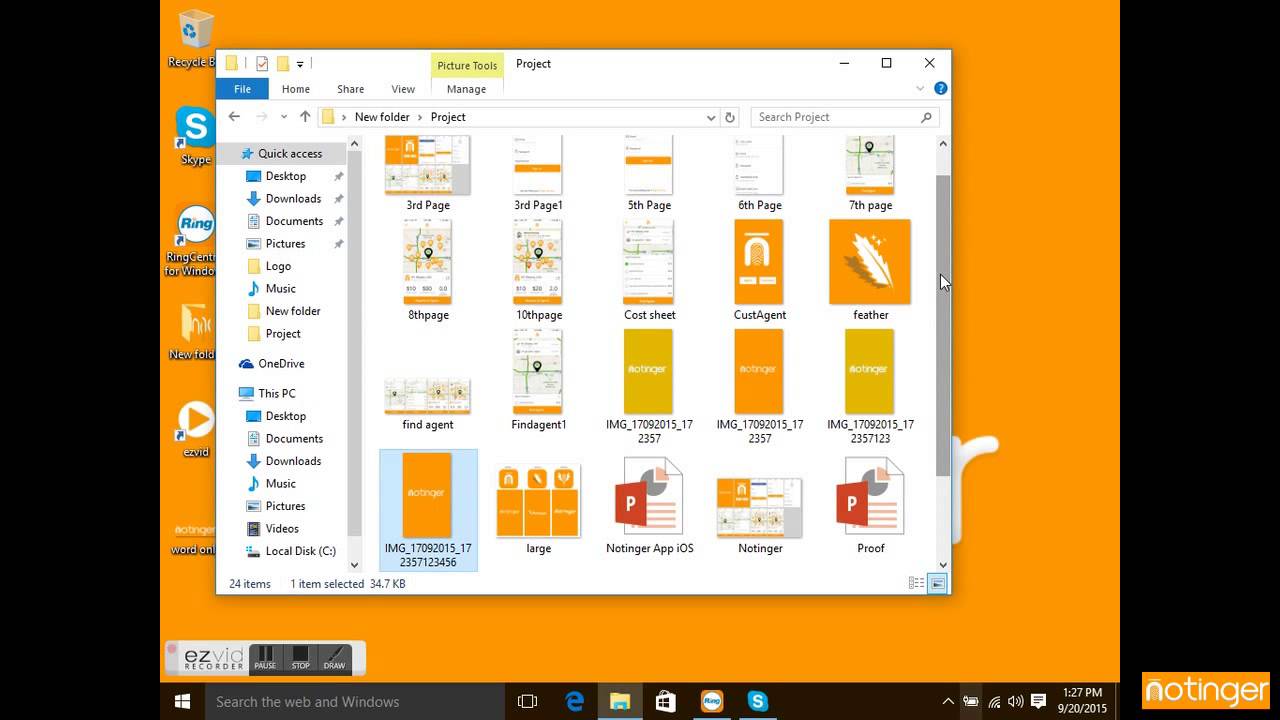Click the Refresh button beside the address bar
The image size is (1280, 720).
(x=730, y=117)
